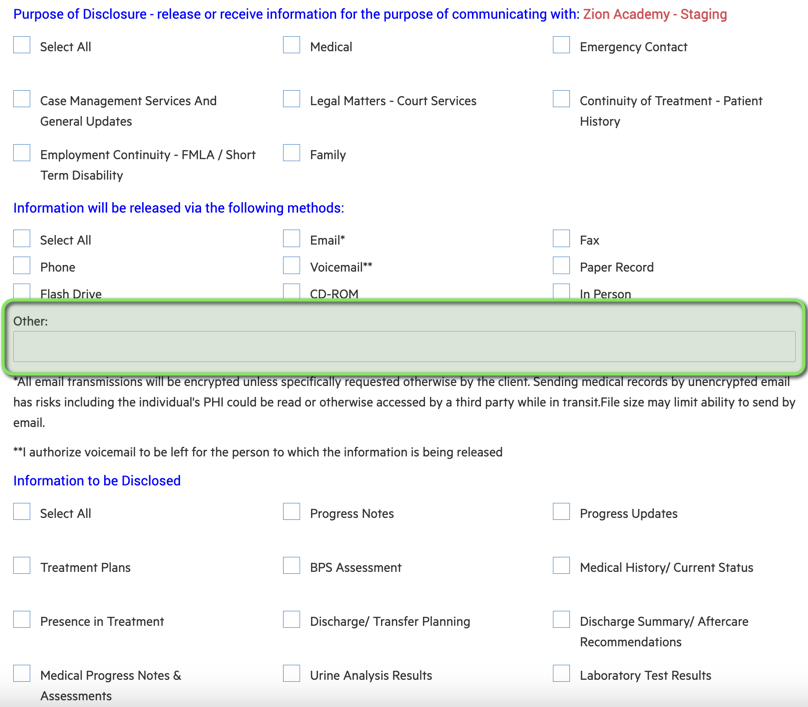Check Select All under Purpose of Disclosure
This screenshot has width=808, height=707.
tap(22, 45)
